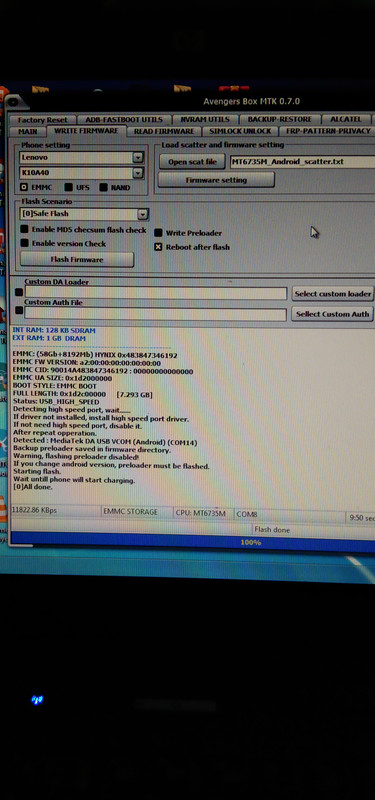Switch to the MAIN tab
The width and height of the screenshot is (375, 800).
click(x=28, y=132)
